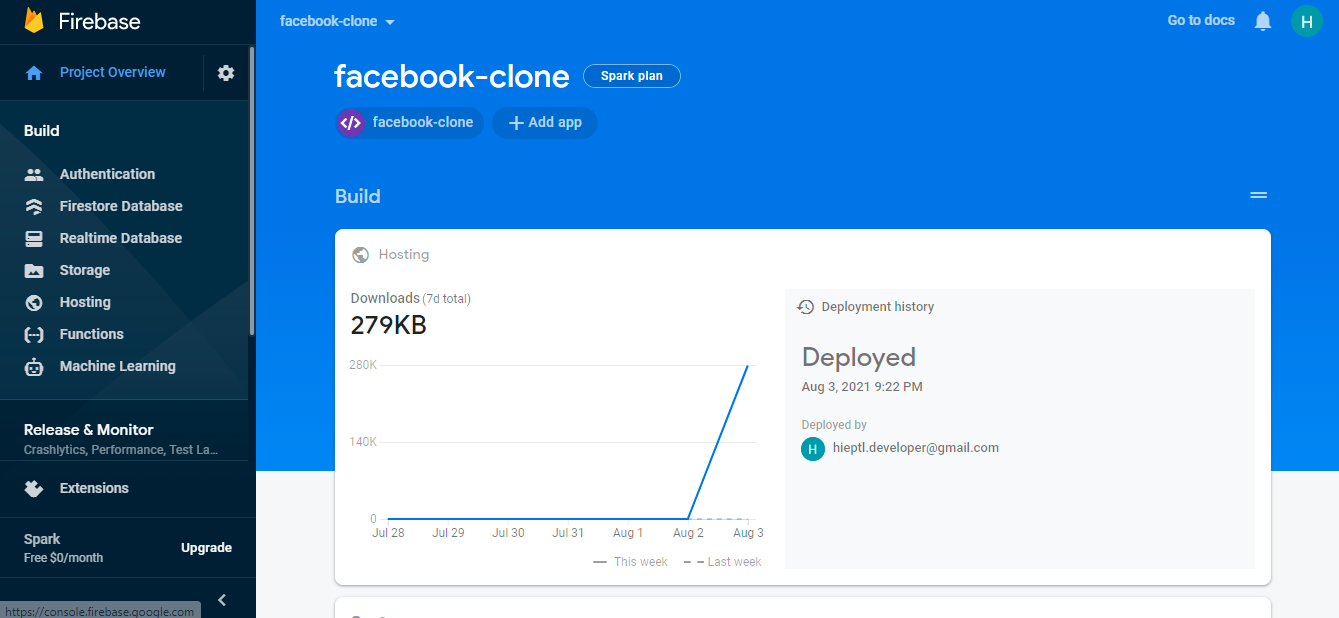Click the Extensions puzzle icon
This screenshot has height=618, width=1339.
tap(34, 488)
